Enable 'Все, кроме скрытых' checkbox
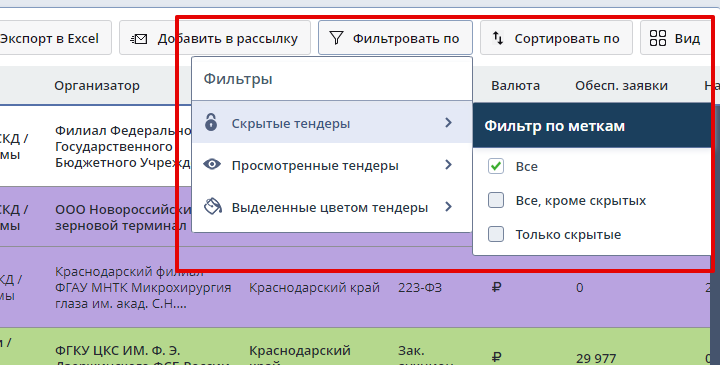 (x=496, y=200)
